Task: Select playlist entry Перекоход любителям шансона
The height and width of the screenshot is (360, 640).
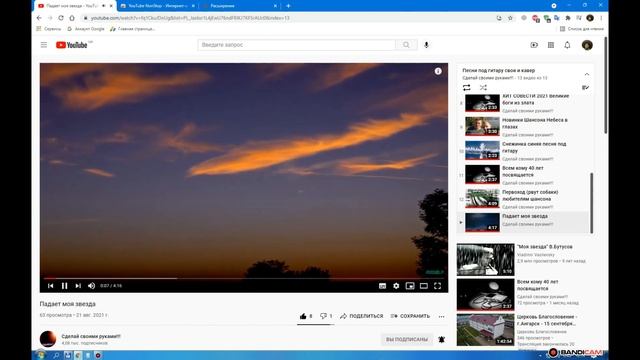Action: pos(524,199)
